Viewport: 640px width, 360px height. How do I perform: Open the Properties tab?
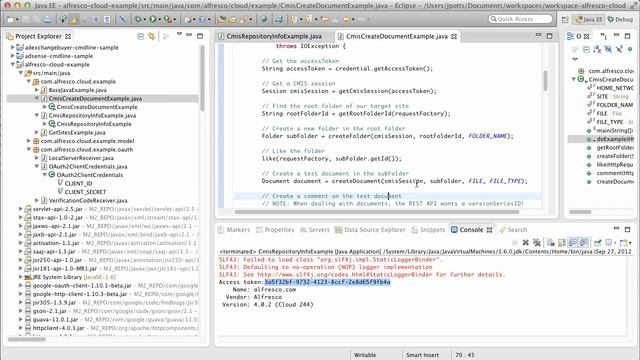pyautogui.click(x=275, y=230)
